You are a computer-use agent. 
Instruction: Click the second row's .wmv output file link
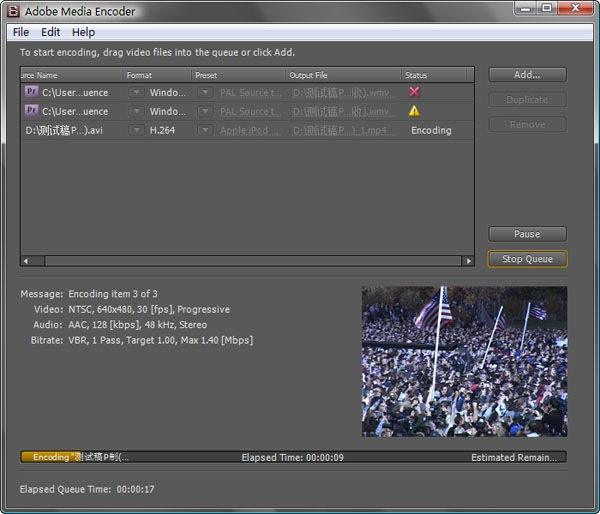pyautogui.click(x=342, y=112)
